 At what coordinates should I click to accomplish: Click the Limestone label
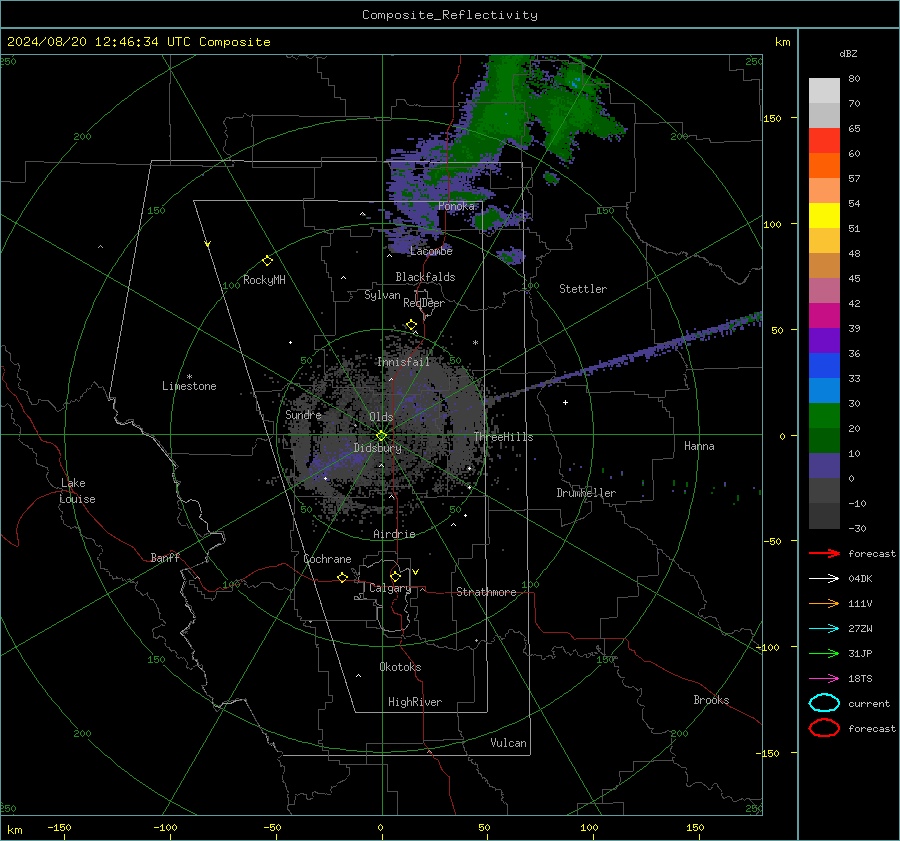189,386
